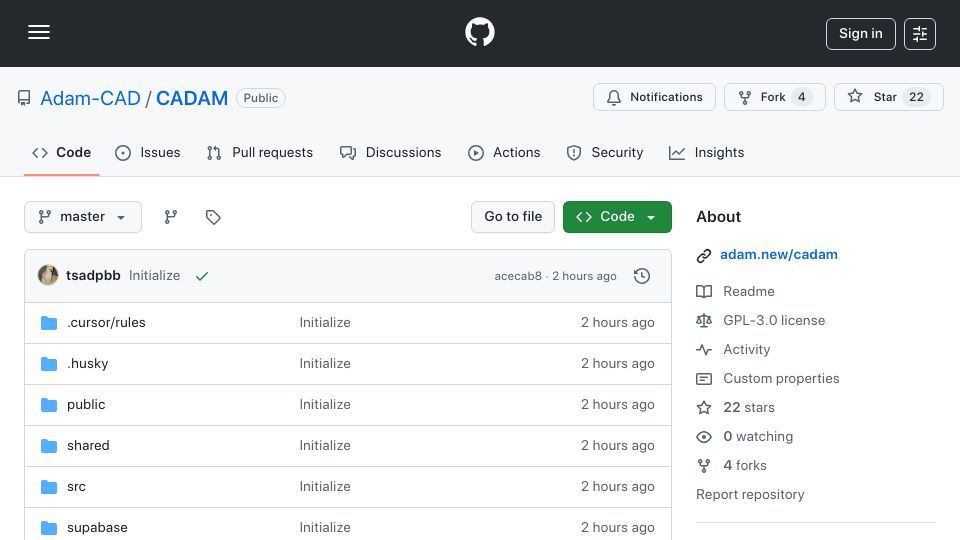Open the Discussions tab

[390, 152]
